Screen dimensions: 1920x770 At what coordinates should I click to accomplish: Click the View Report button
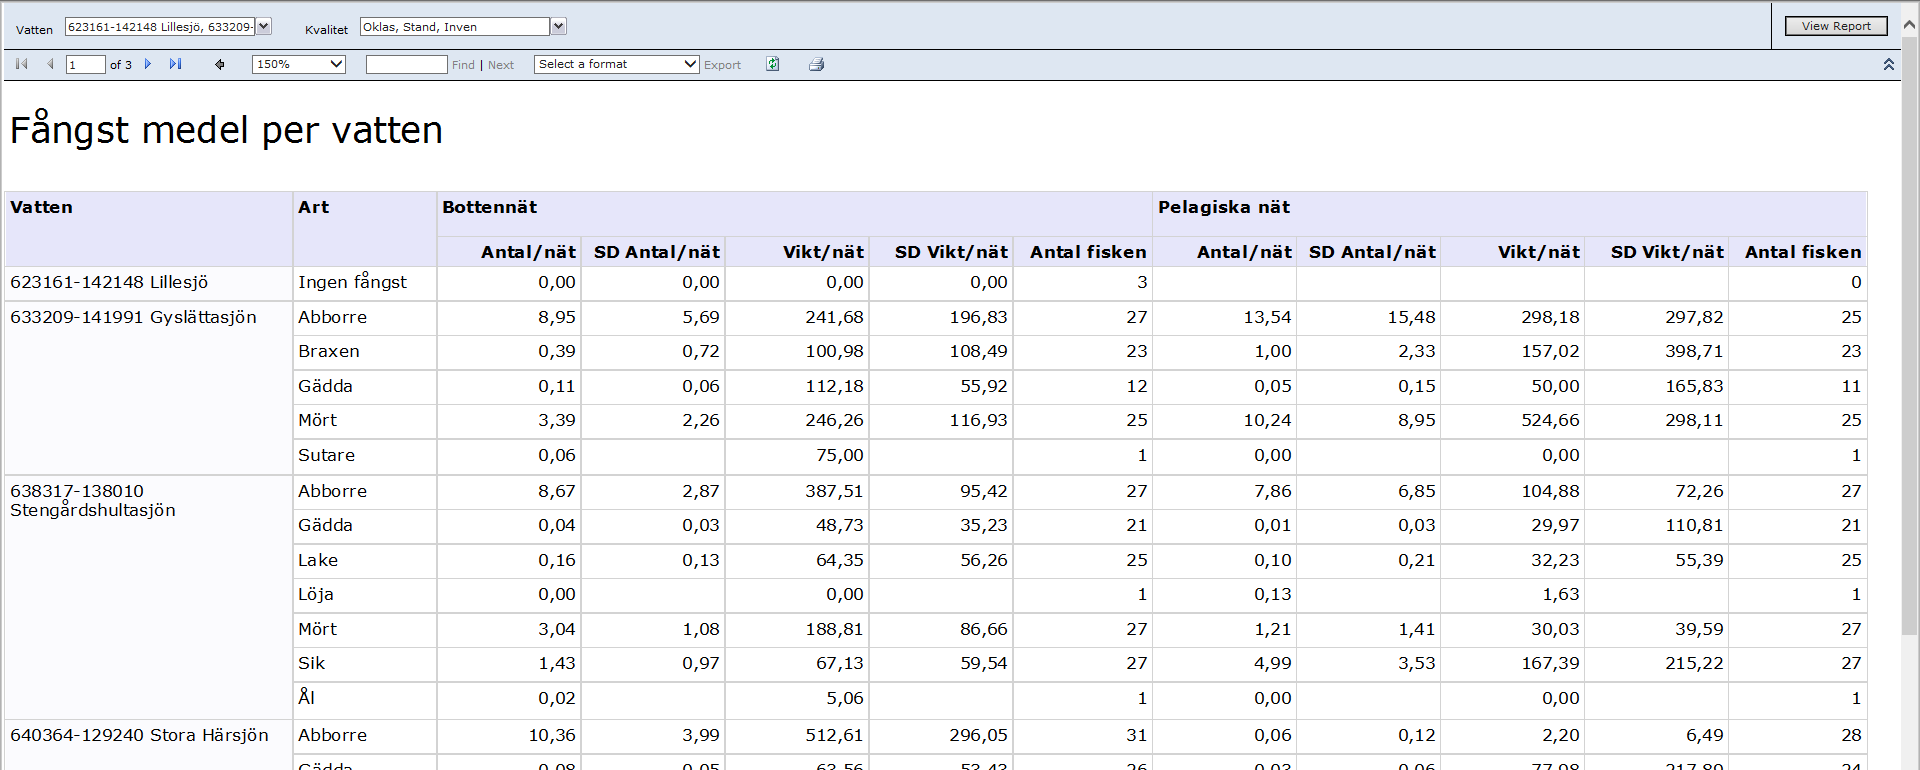tap(1836, 26)
